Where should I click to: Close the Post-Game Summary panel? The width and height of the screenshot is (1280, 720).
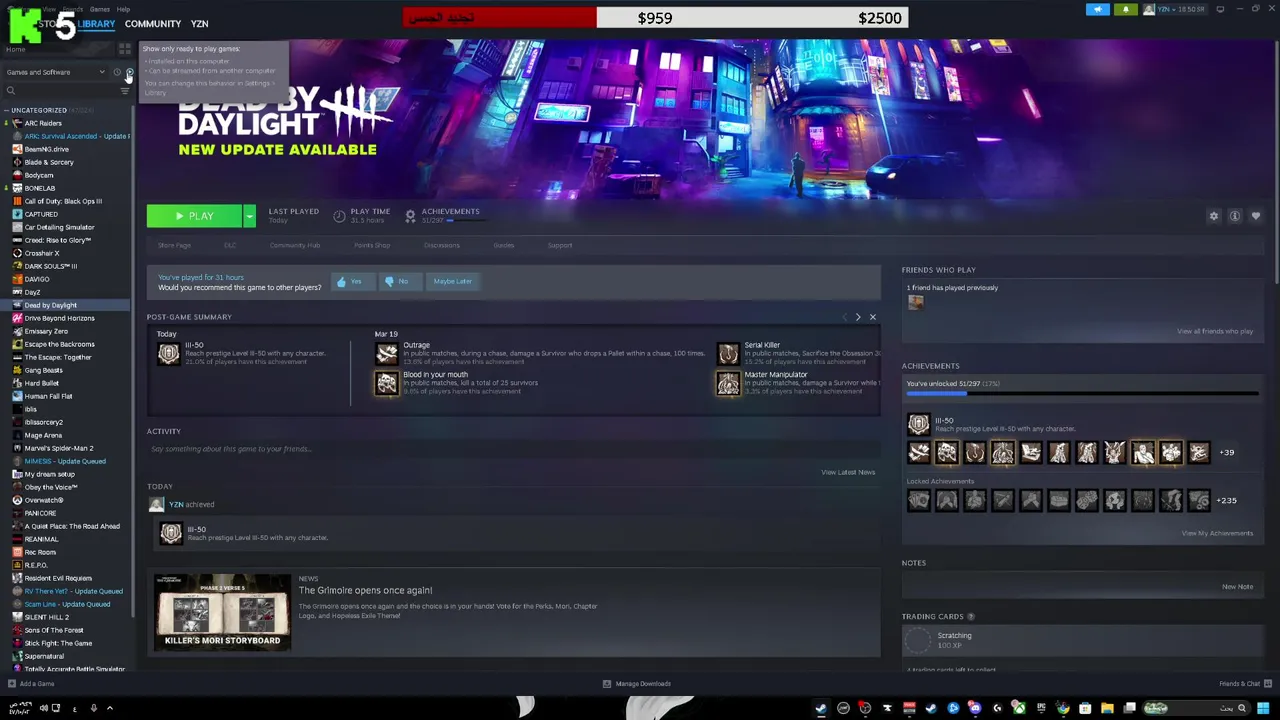[x=872, y=317]
